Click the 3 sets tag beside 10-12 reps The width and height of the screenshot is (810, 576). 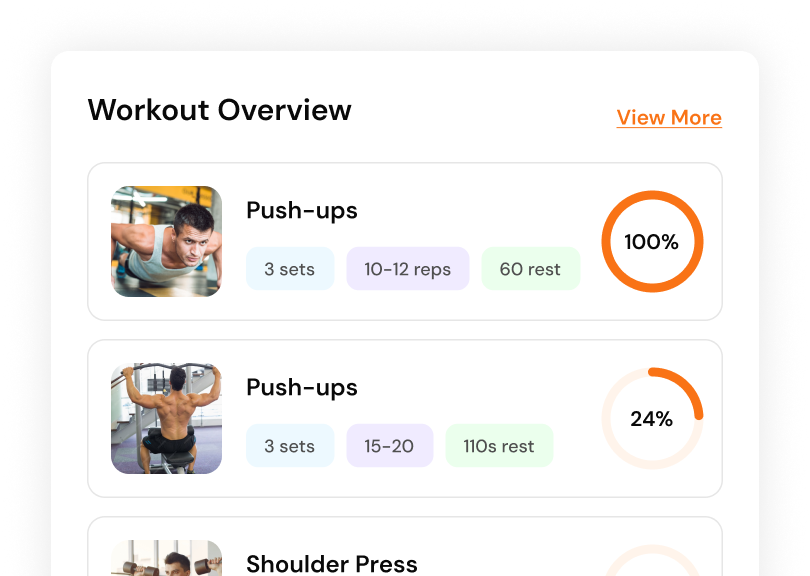290,269
